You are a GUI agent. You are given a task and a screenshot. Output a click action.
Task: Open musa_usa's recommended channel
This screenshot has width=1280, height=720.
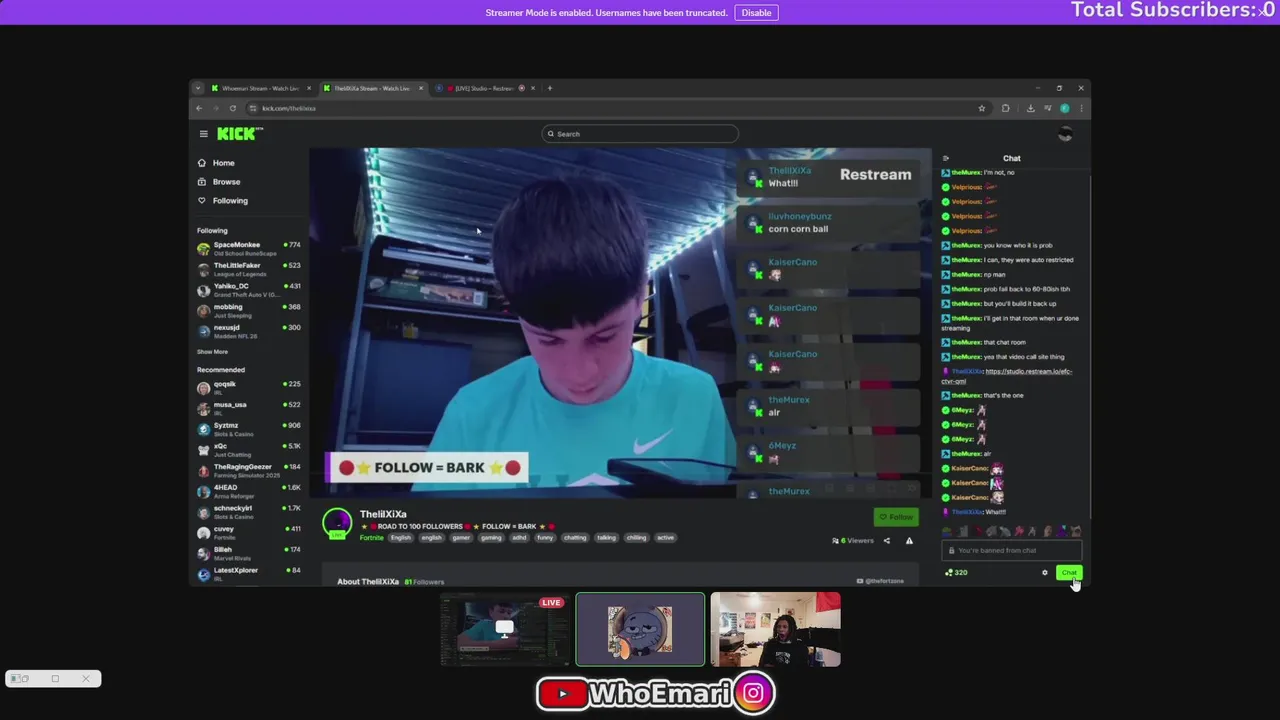(248, 407)
